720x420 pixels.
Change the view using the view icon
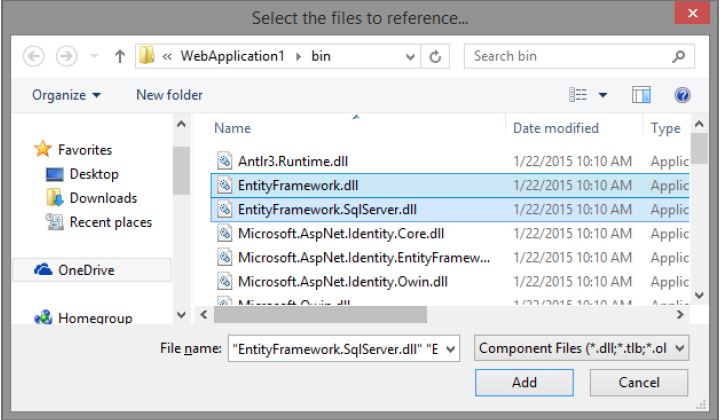click(x=578, y=95)
